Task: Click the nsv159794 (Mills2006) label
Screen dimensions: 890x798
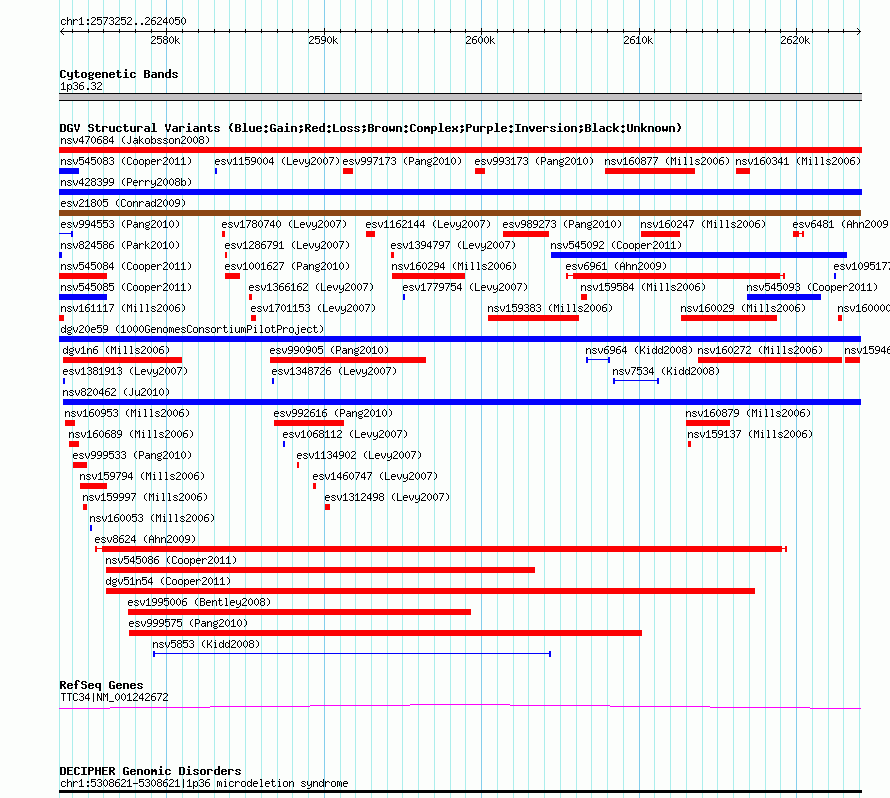Action: point(142,476)
